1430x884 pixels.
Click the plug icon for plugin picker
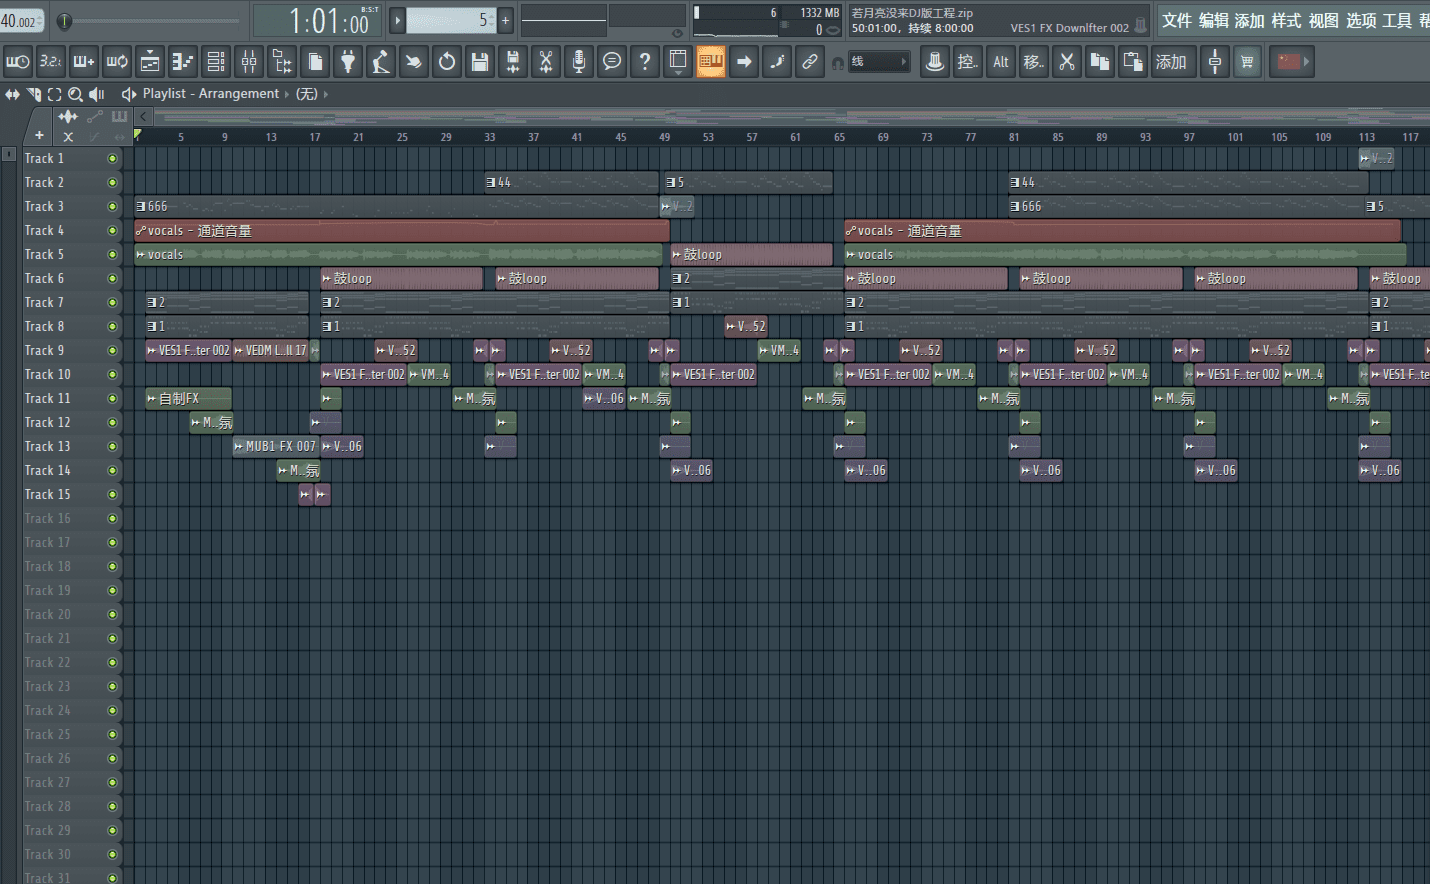coord(348,62)
